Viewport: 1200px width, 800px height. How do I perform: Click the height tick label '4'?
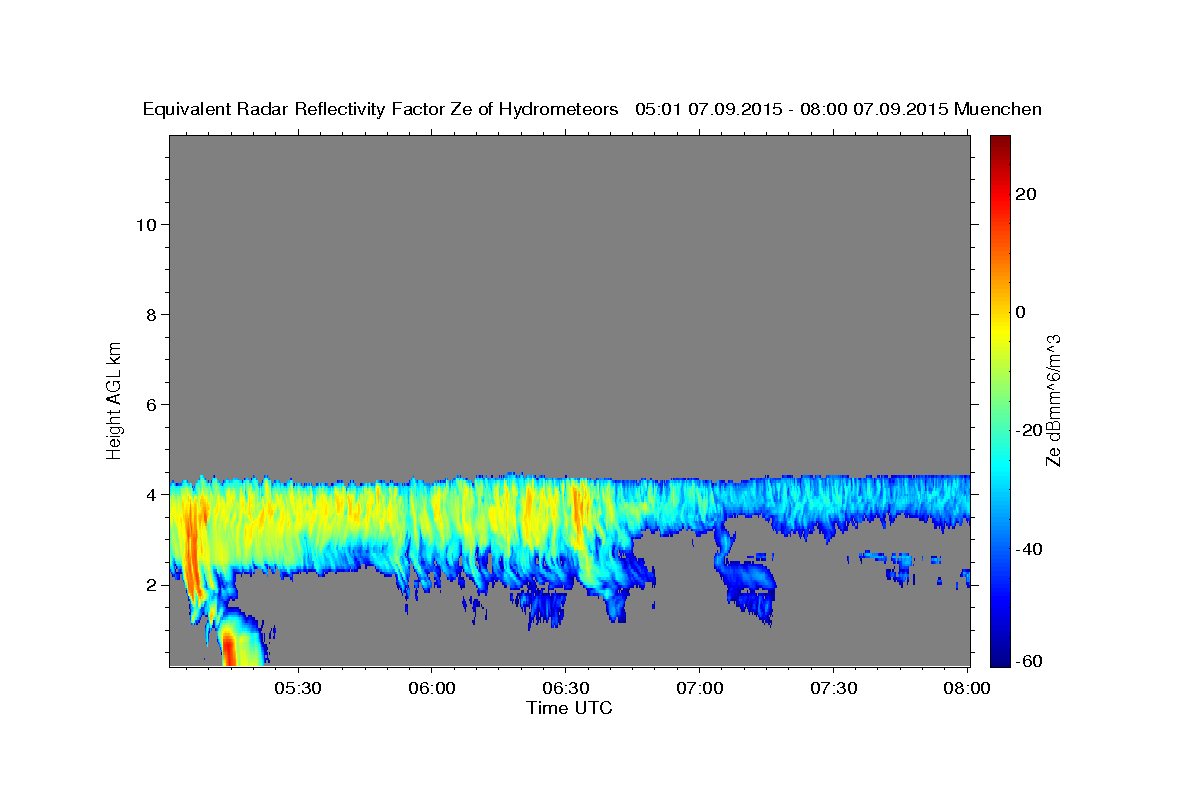pos(150,495)
